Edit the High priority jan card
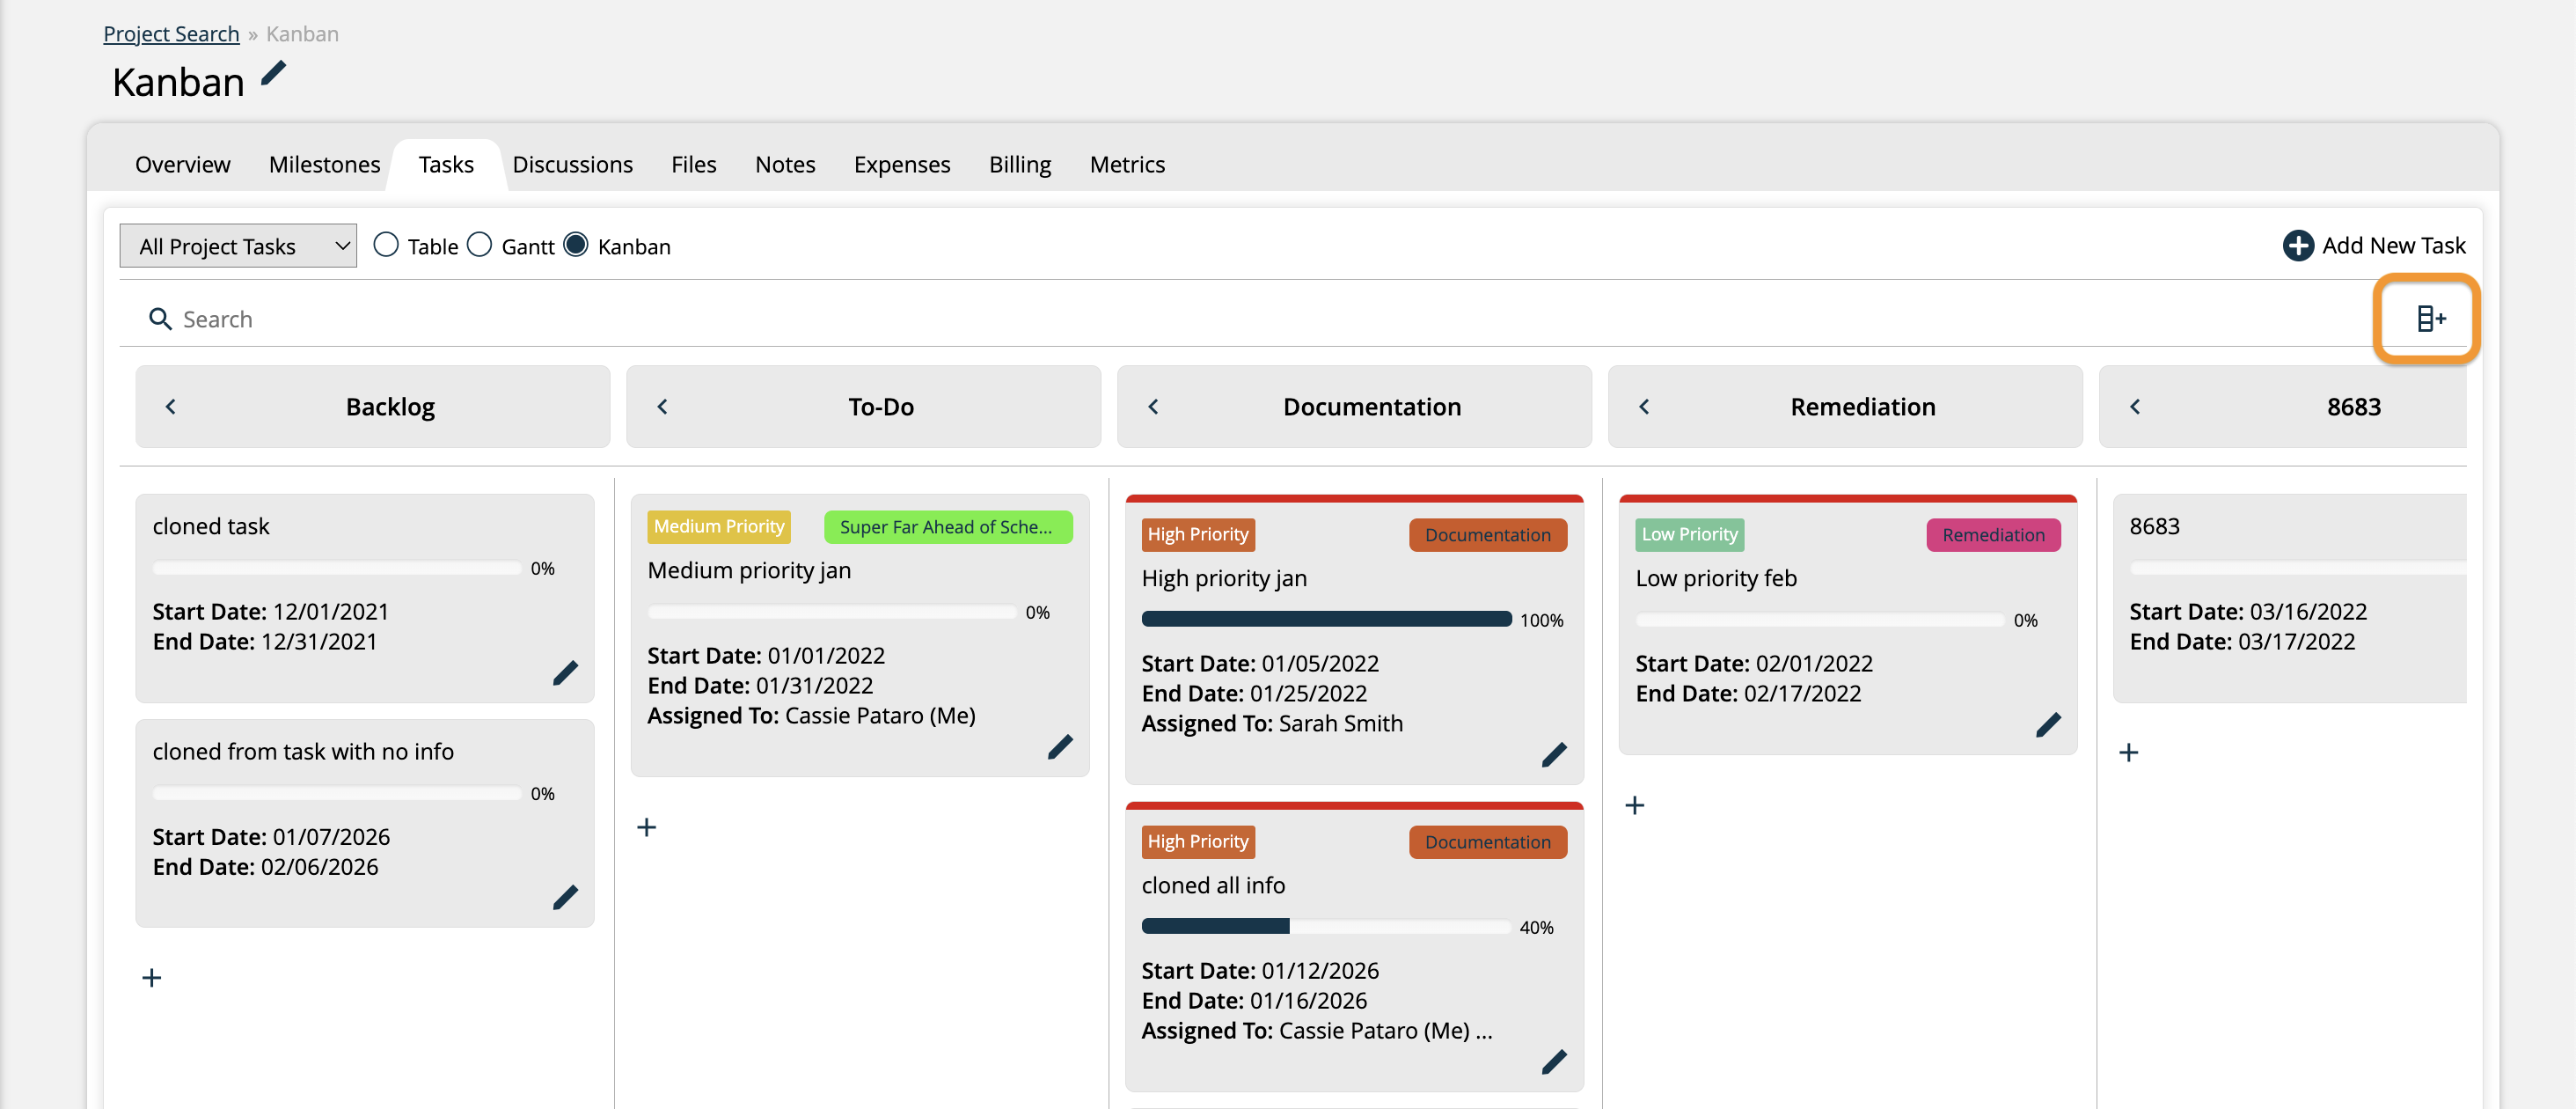Viewport: 2576px width, 1109px height. click(1556, 754)
